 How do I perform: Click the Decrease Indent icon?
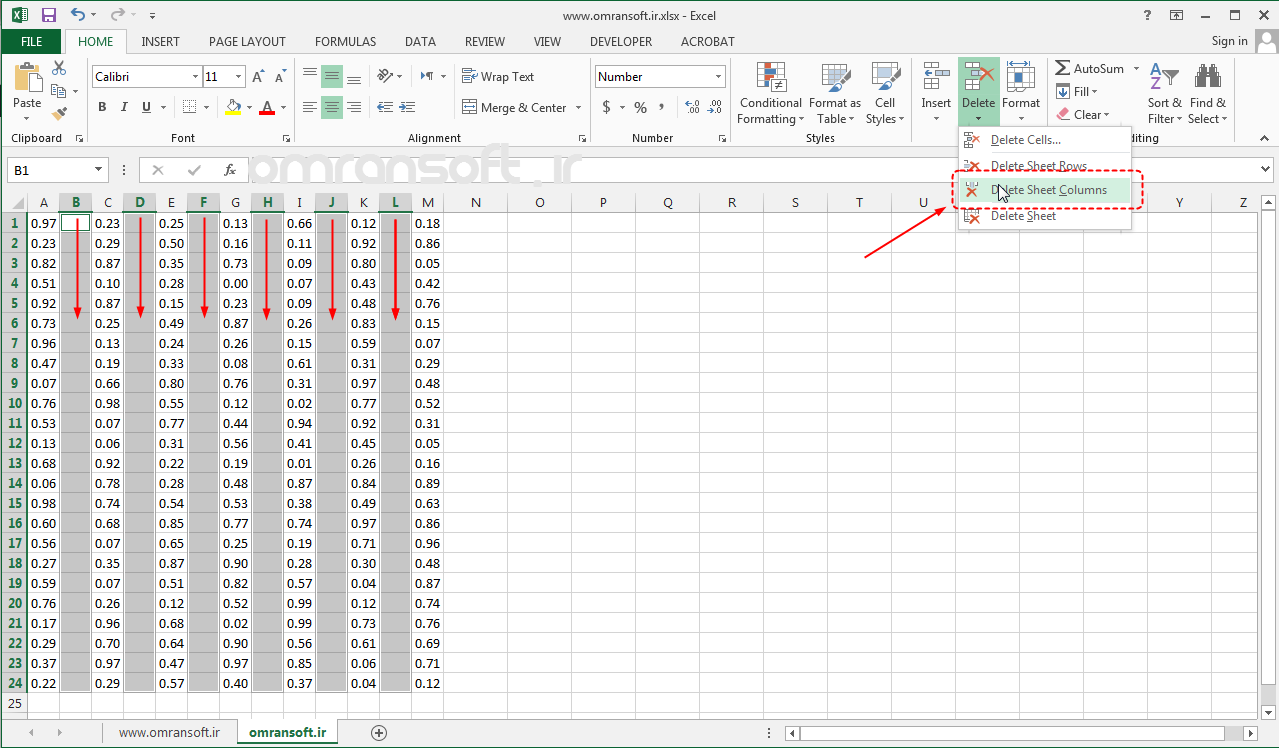[385, 107]
